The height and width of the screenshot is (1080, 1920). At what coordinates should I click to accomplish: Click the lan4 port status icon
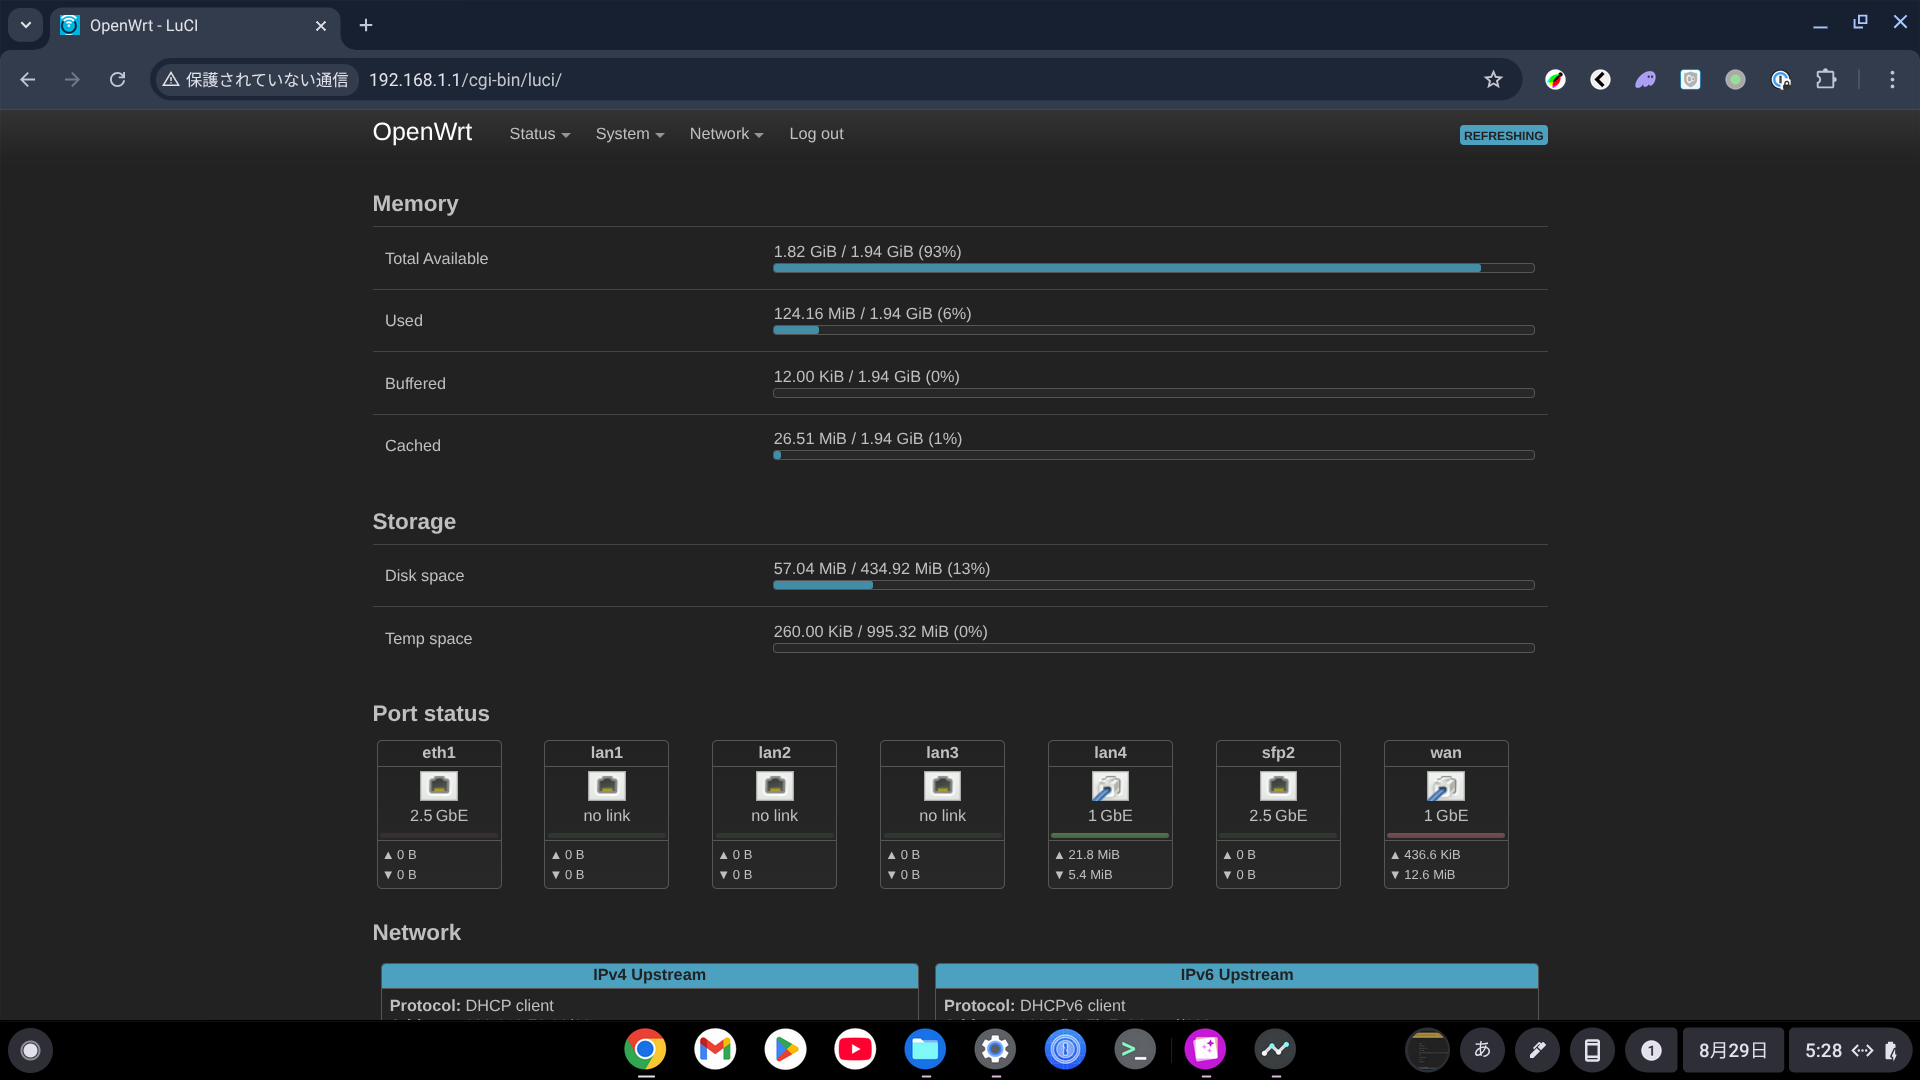1109,785
